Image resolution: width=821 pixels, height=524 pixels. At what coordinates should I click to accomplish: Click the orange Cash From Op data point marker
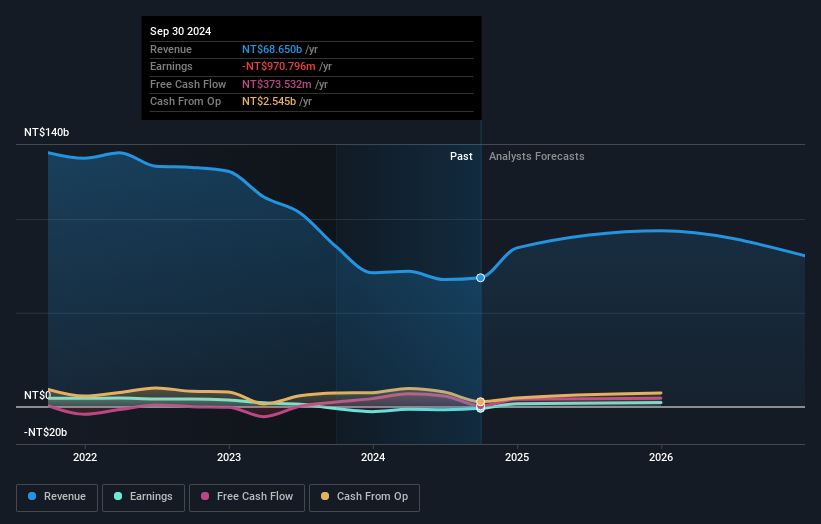480,402
